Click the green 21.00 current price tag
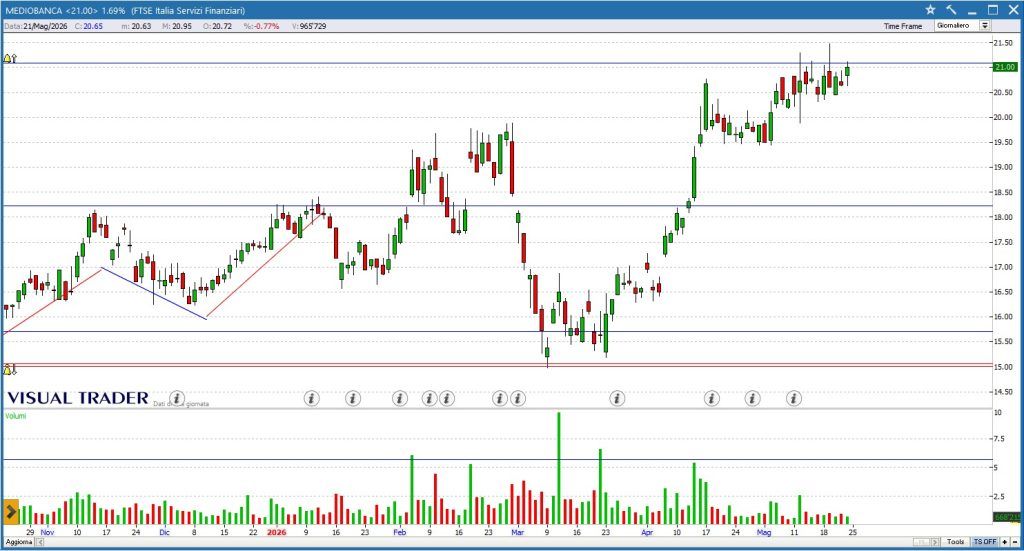This screenshot has width=1024, height=551. (x=1004, y=67)
